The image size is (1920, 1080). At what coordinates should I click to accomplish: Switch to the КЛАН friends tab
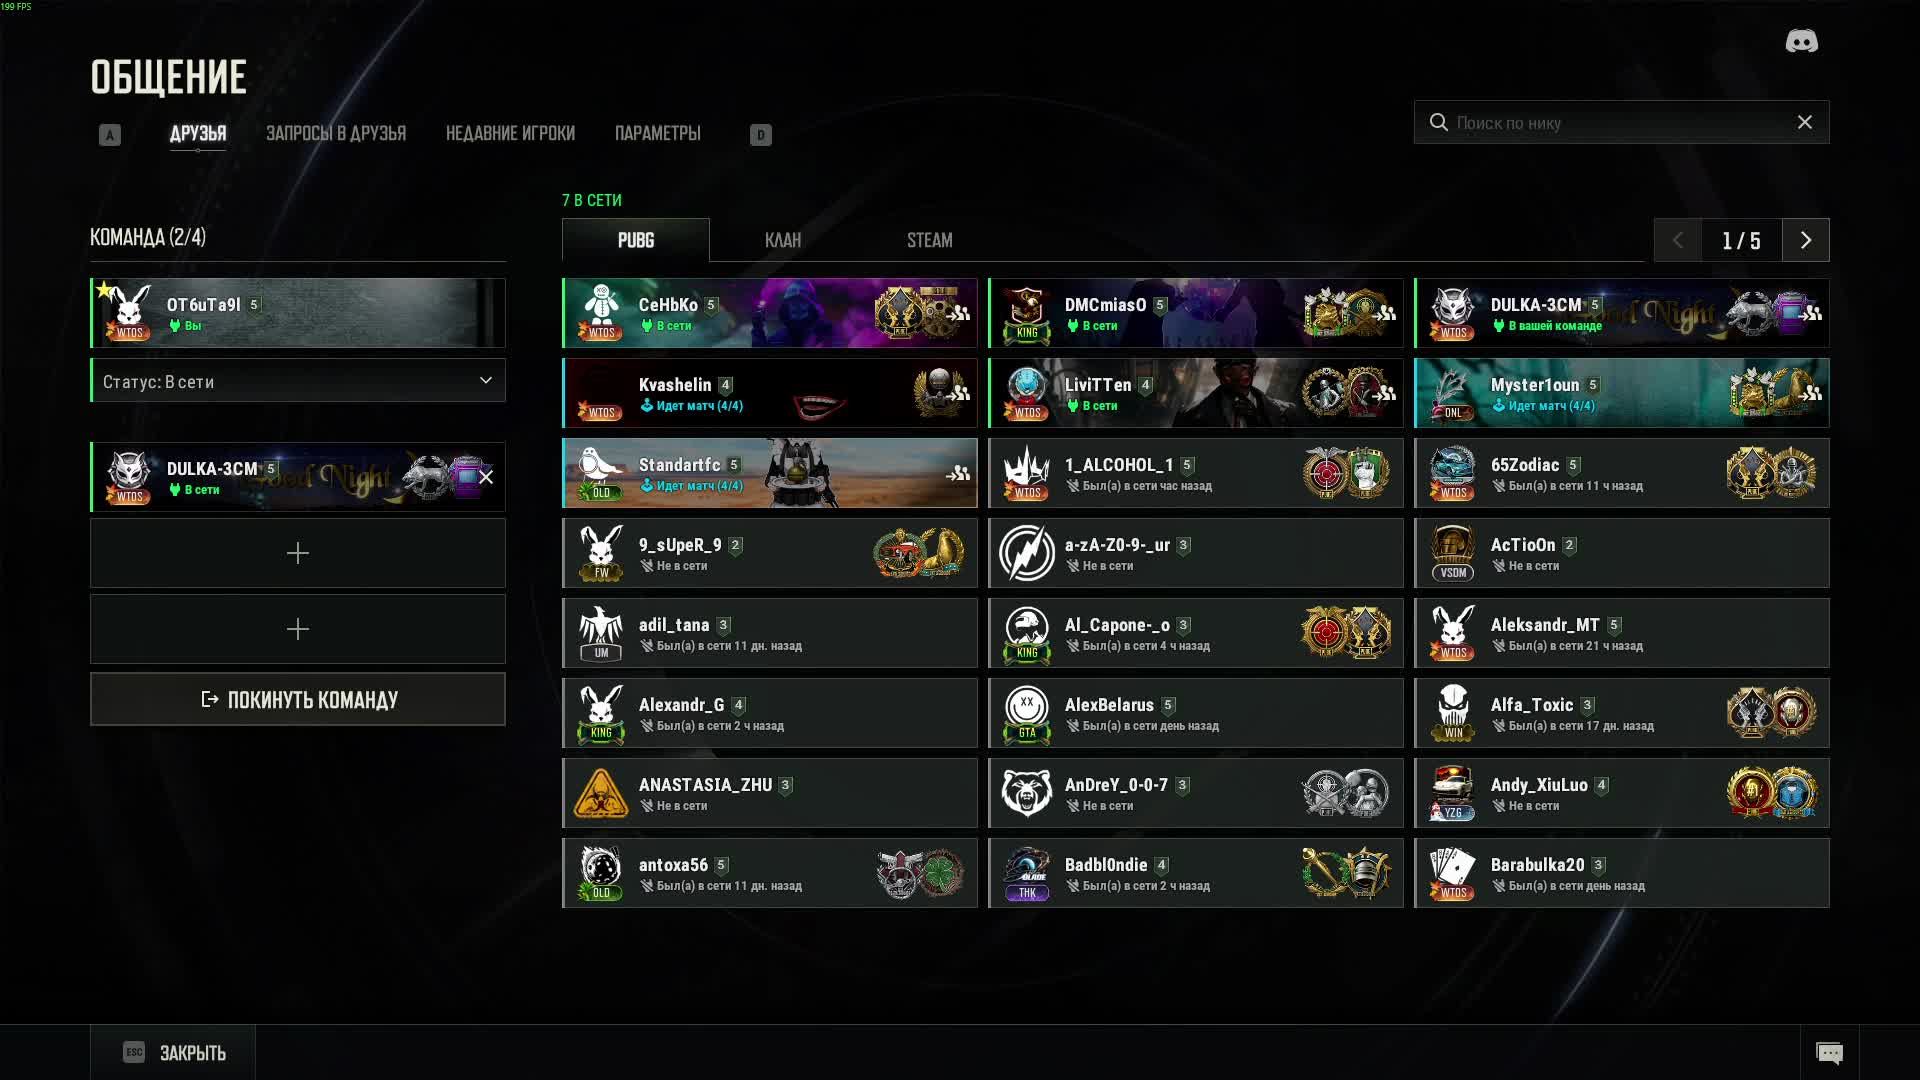point(783,240)
